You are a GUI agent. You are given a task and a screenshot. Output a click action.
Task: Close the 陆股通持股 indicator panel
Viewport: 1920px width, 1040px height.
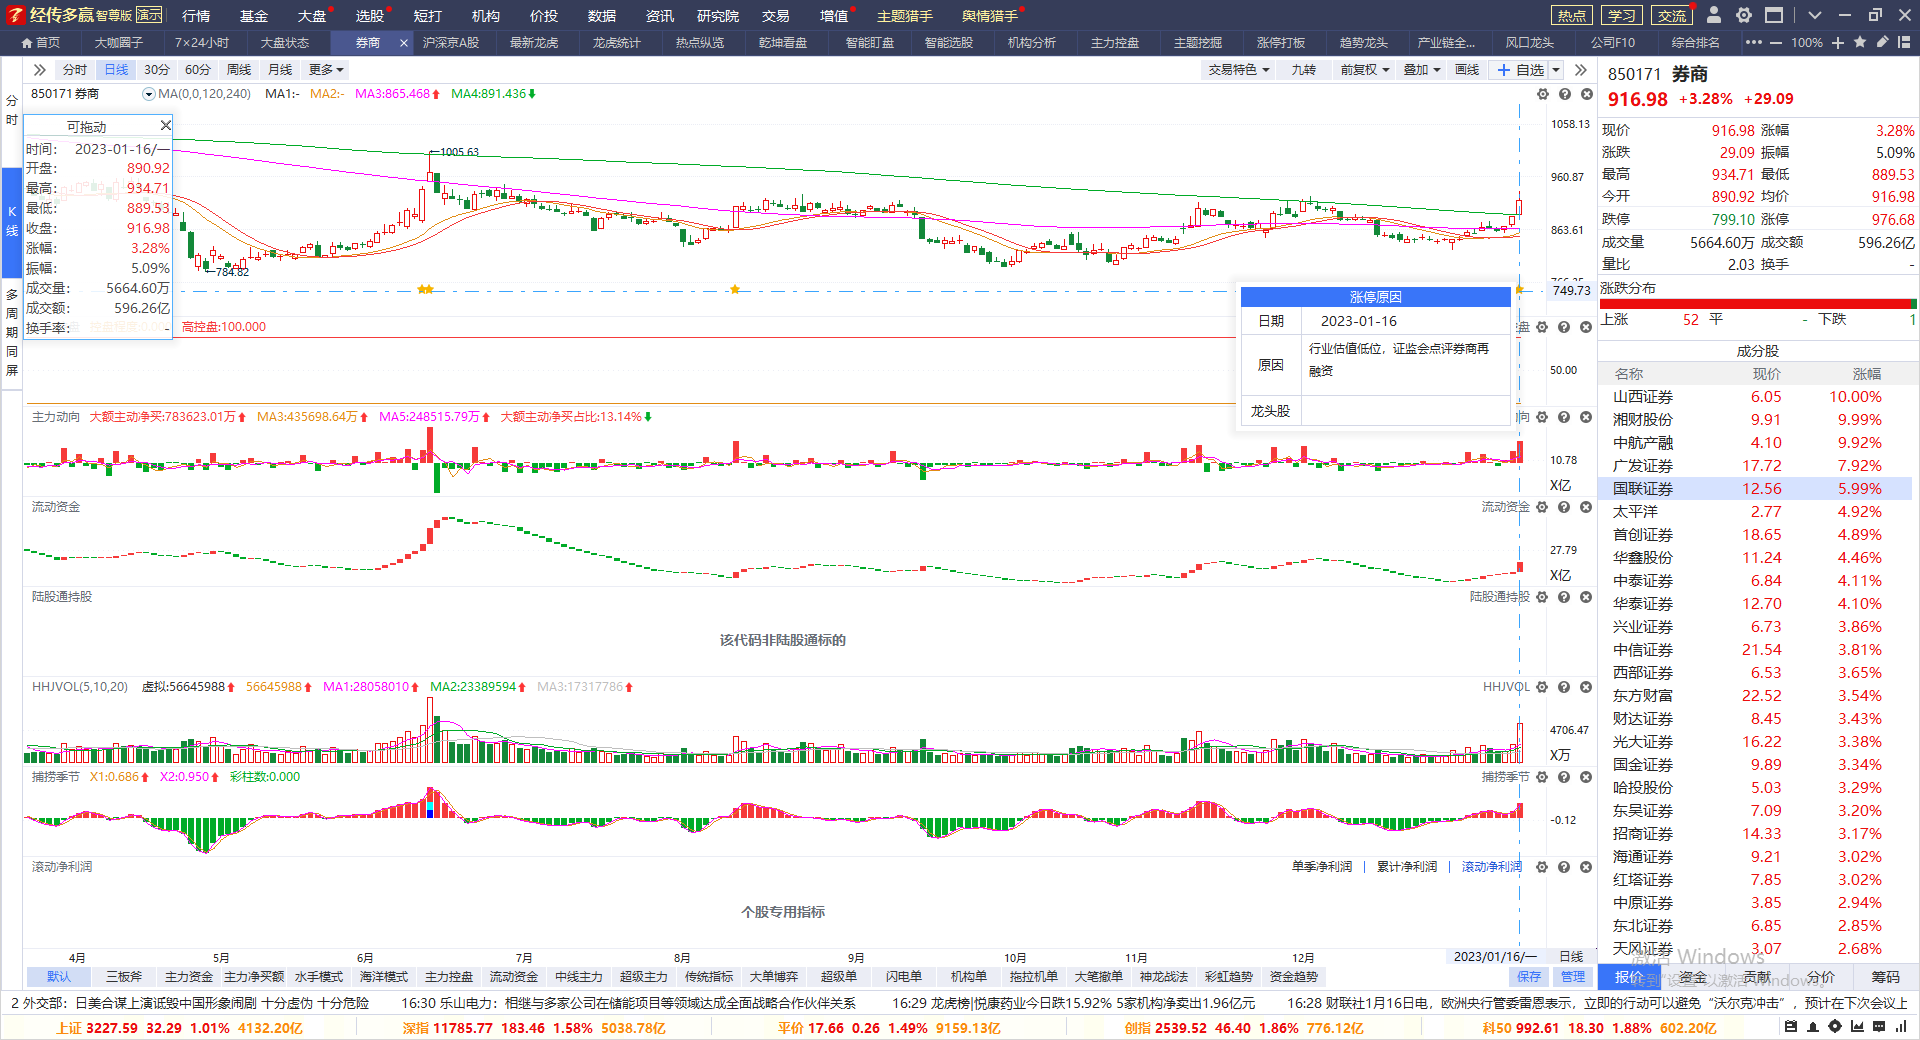pos(1587,597)
